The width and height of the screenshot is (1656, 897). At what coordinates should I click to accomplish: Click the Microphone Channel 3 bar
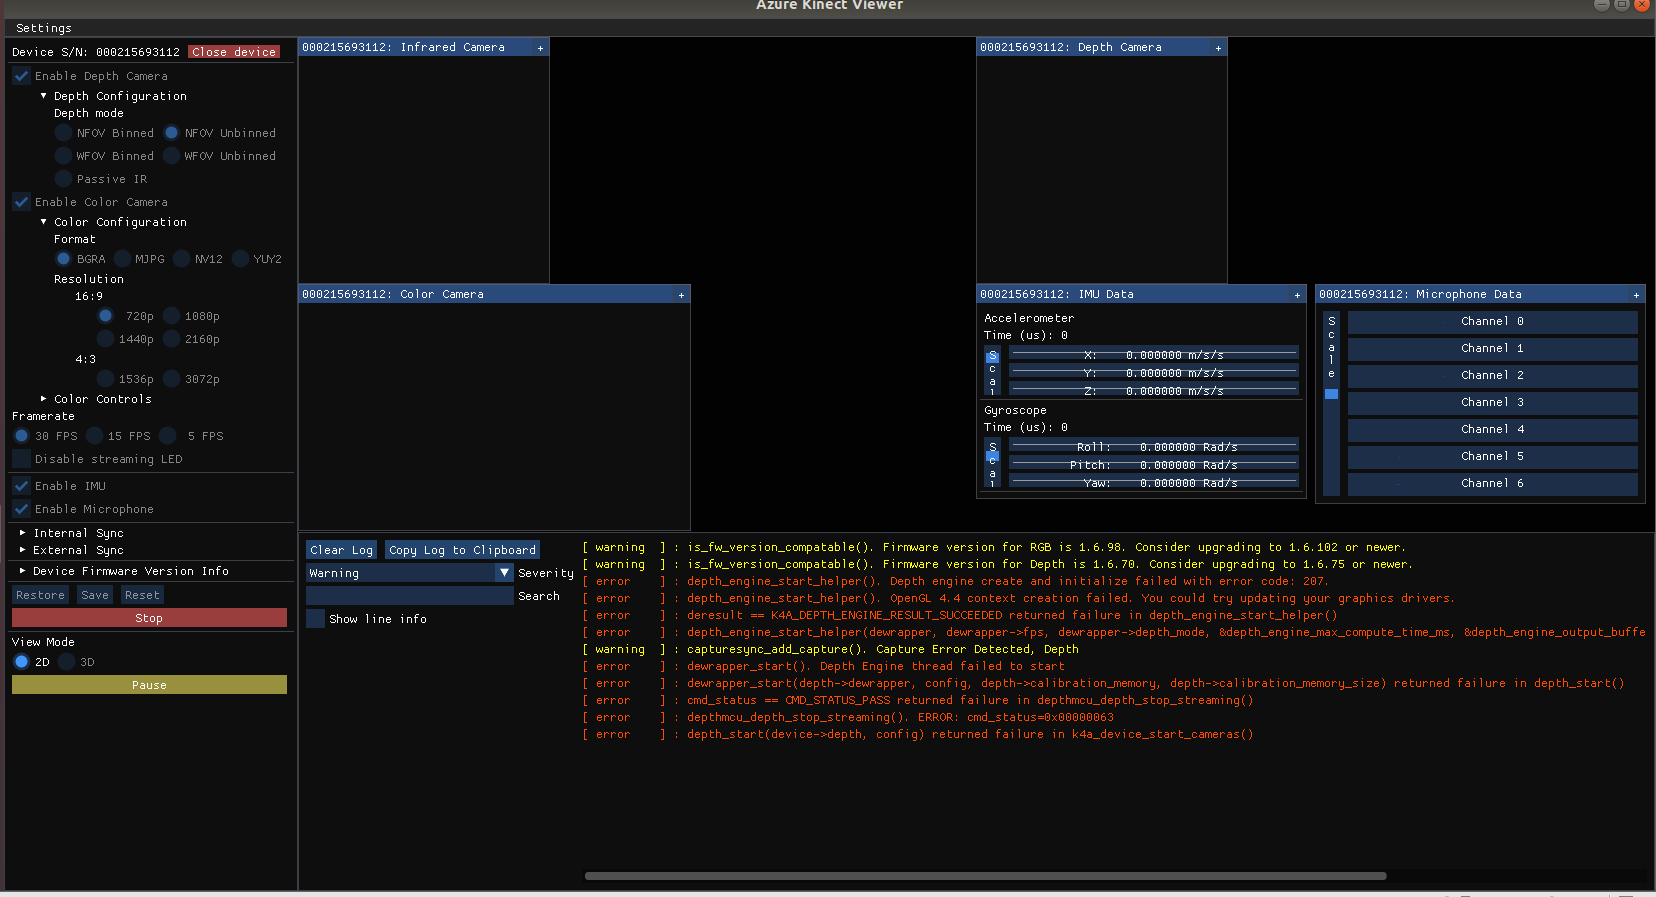click(x=1492, y=403)
